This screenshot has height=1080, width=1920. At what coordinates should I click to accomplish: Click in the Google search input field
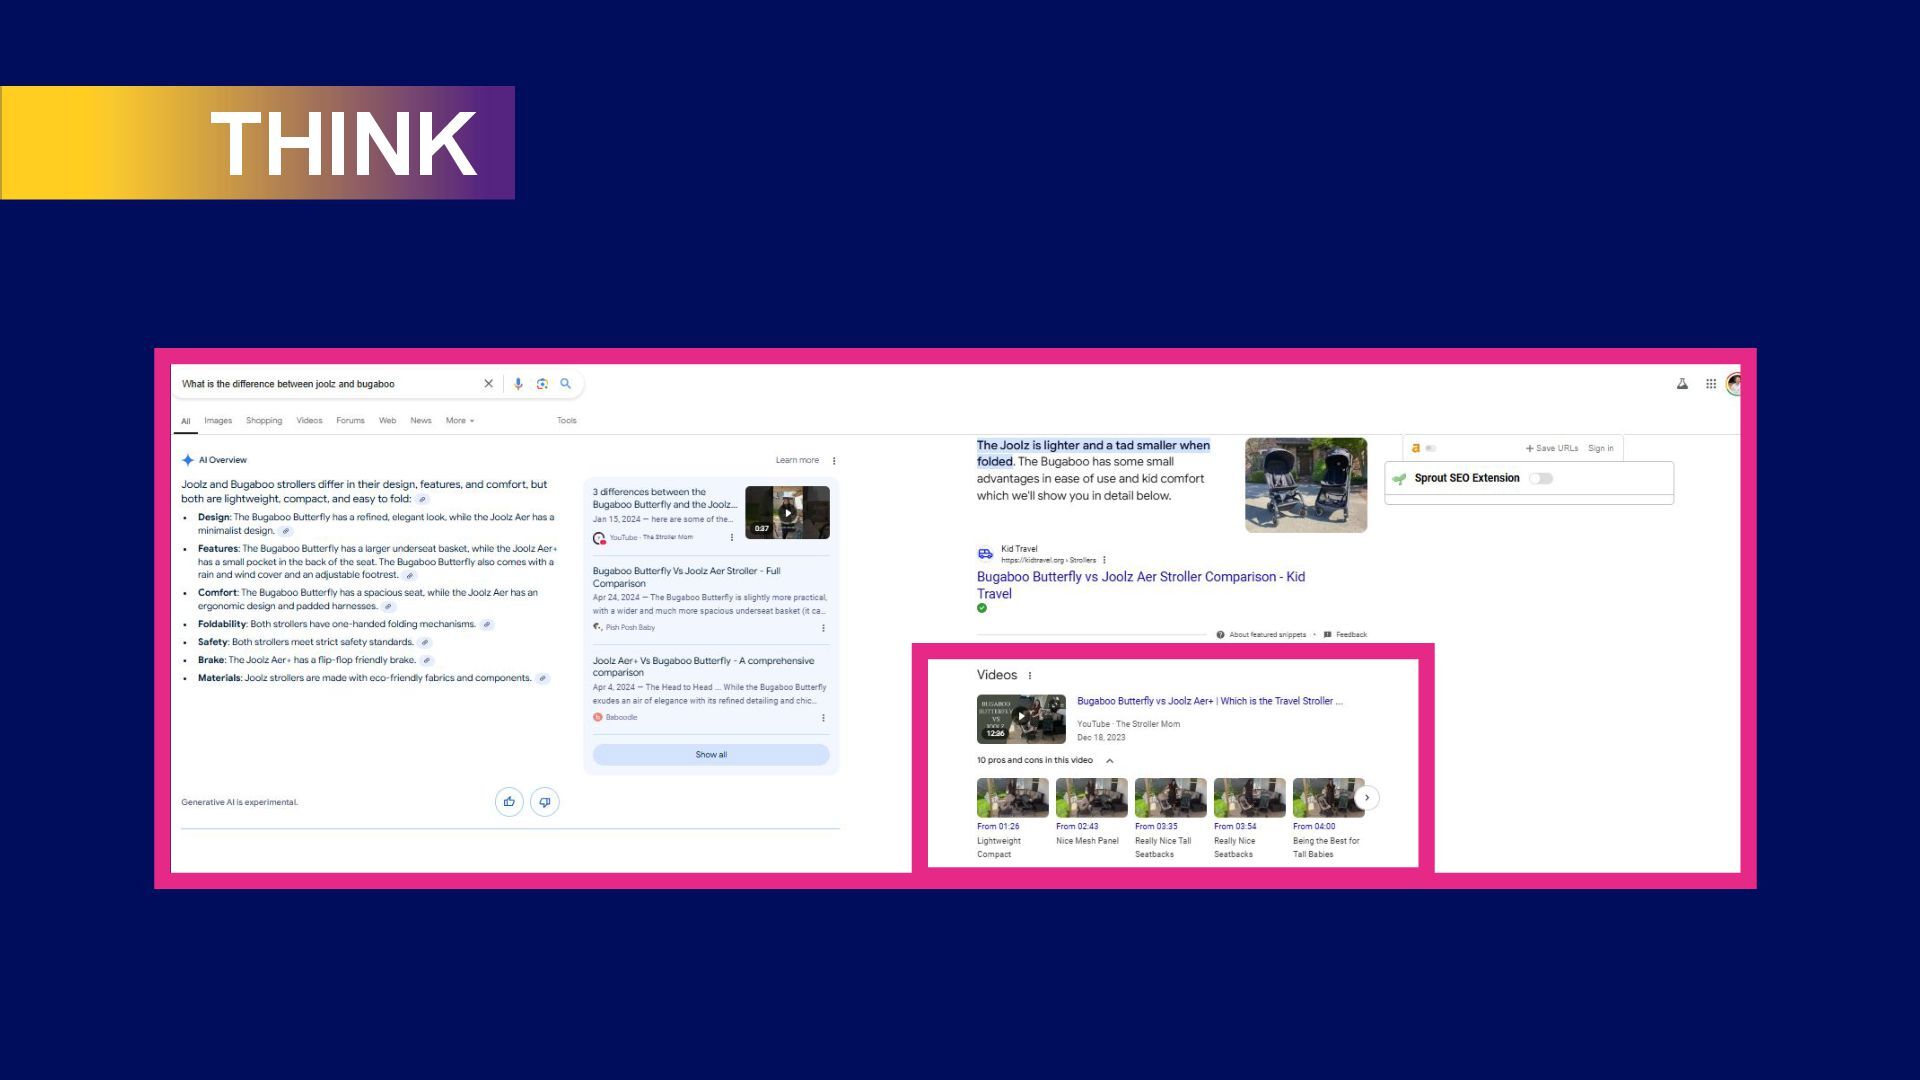320,384
